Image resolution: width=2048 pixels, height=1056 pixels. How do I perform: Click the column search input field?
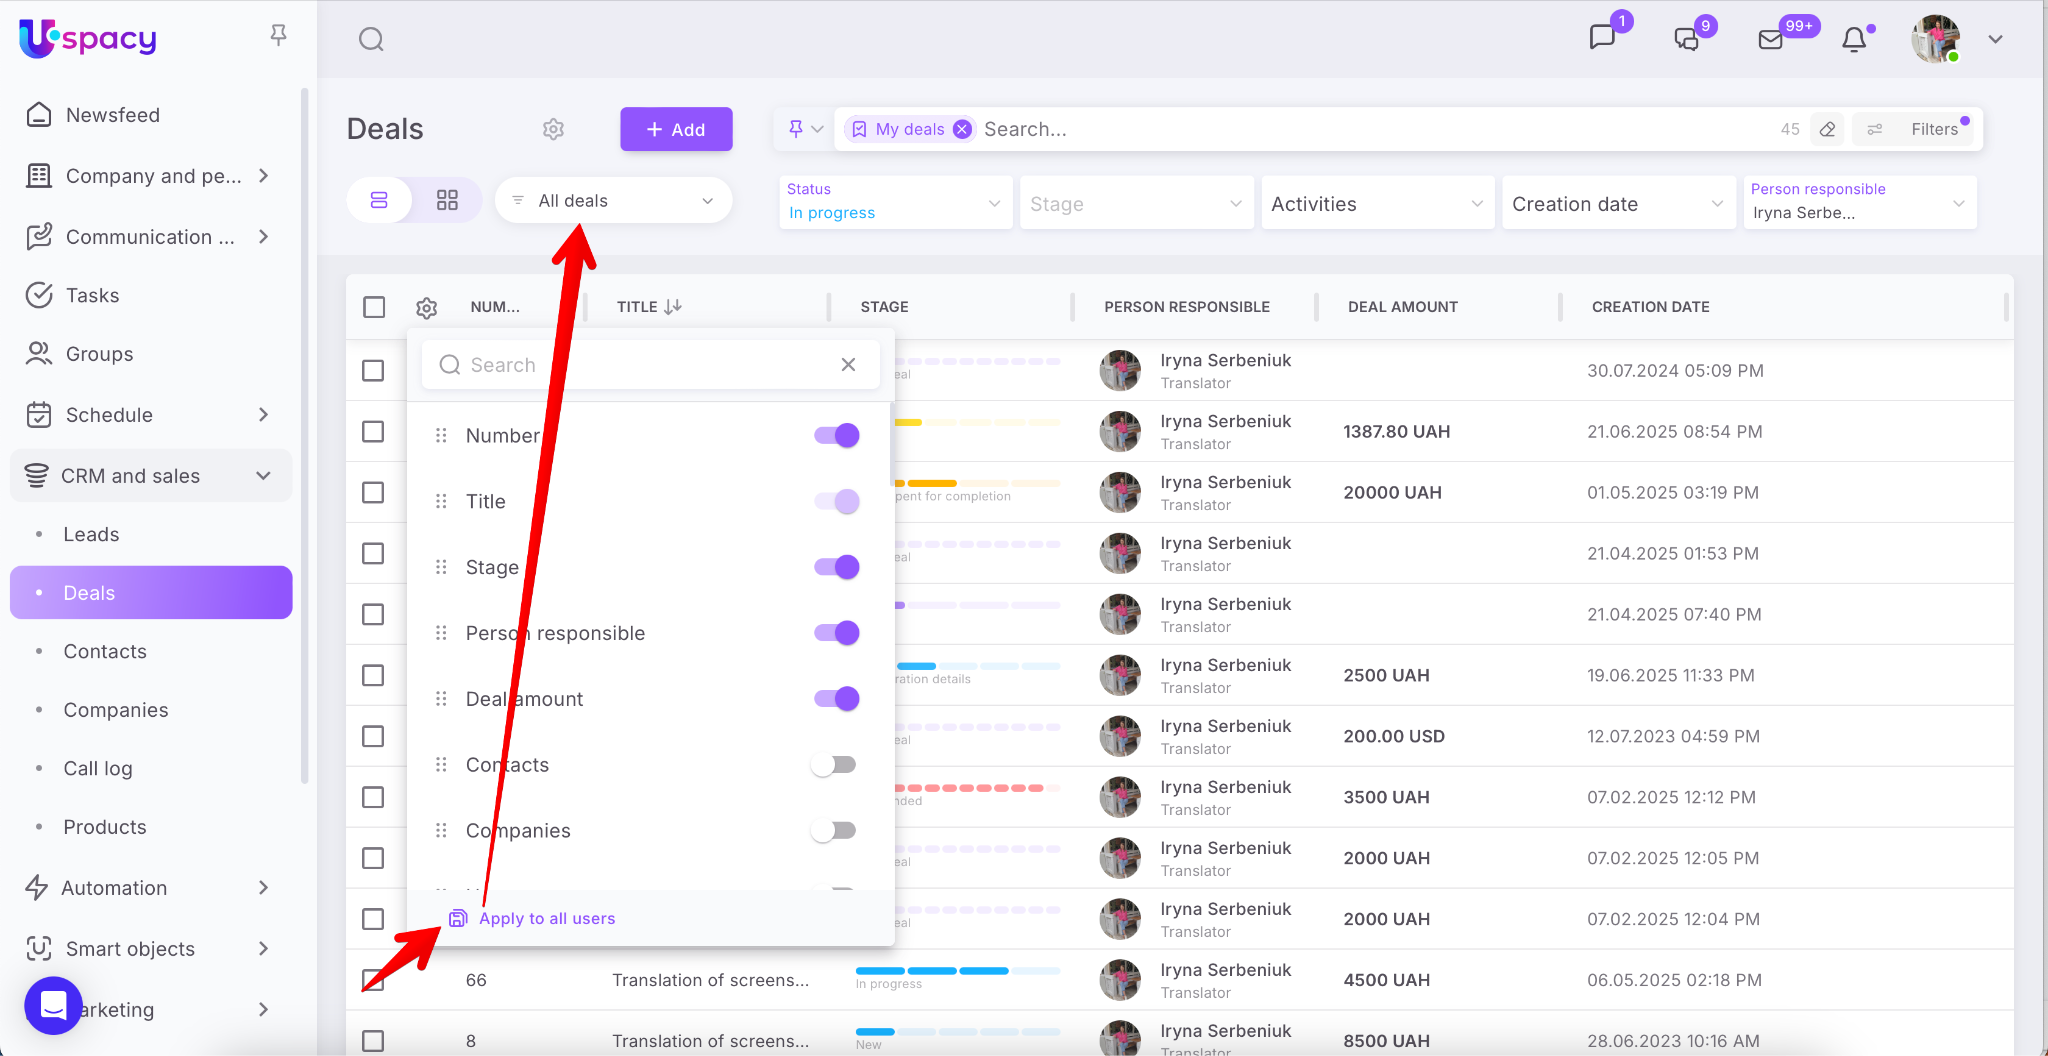[640, 365]
